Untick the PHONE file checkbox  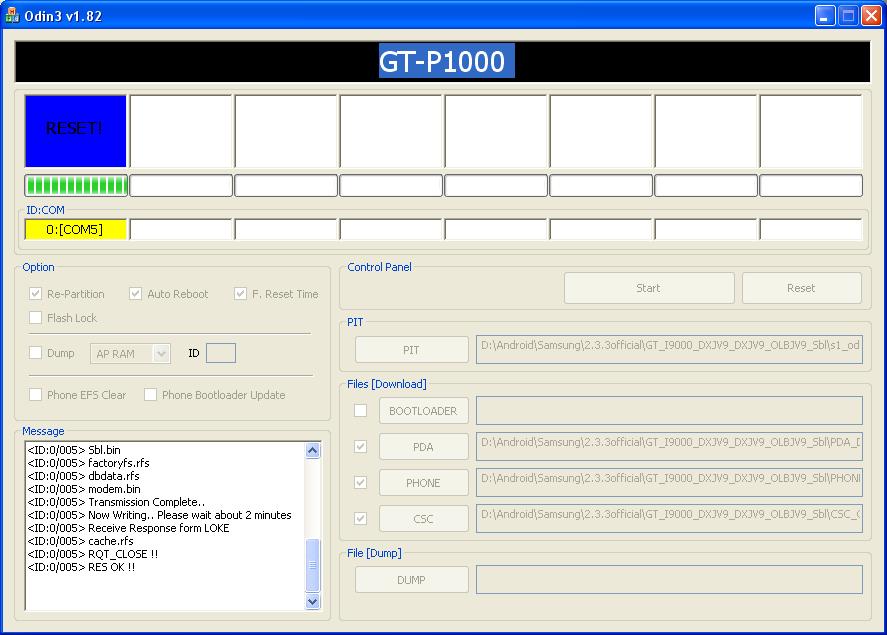point(360,482)
